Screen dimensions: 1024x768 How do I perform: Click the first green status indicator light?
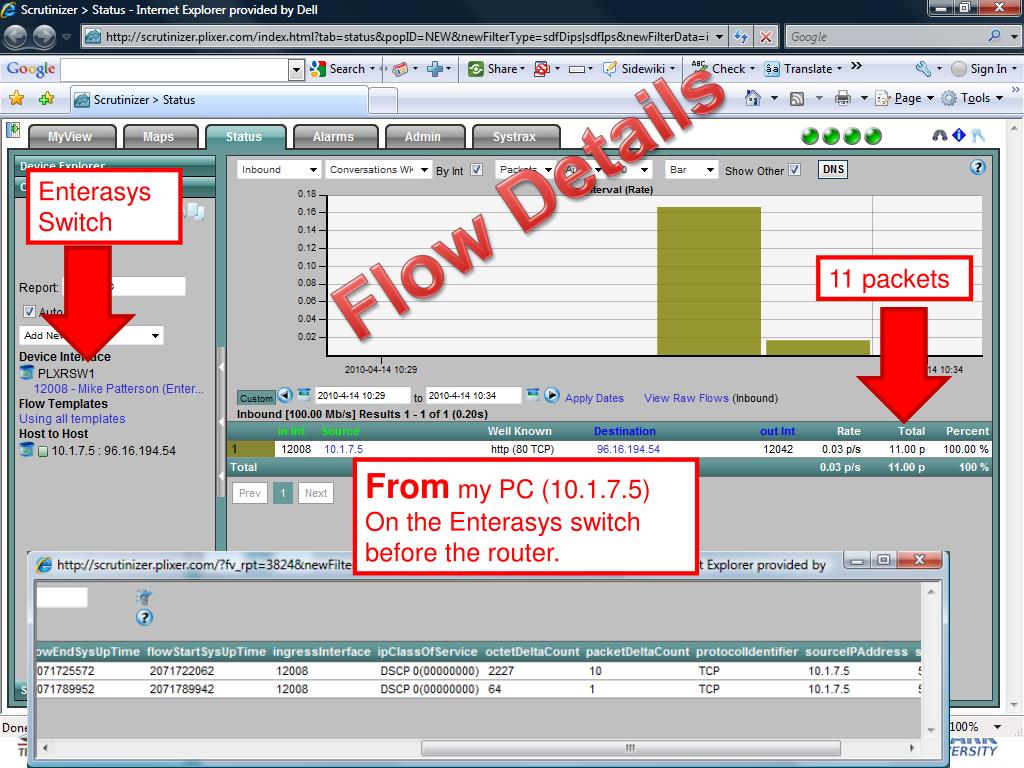[x=810, y=136]
